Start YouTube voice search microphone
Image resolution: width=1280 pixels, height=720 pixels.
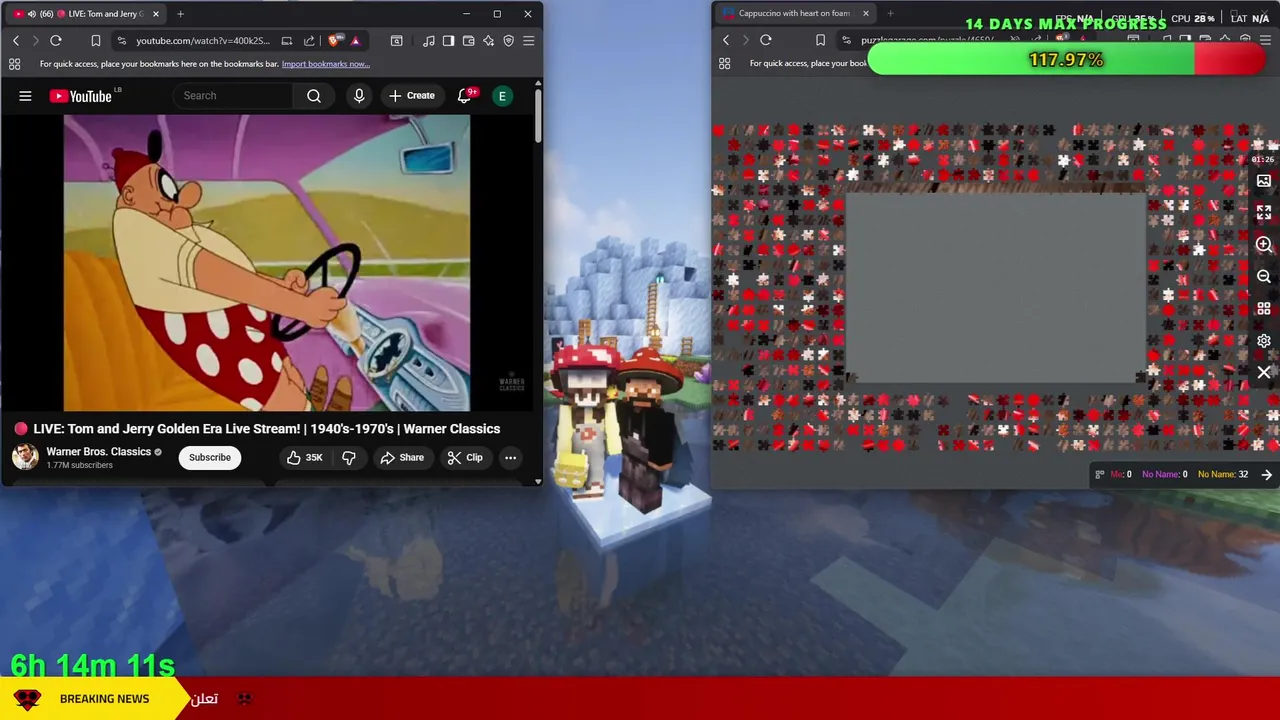point(359,96)
